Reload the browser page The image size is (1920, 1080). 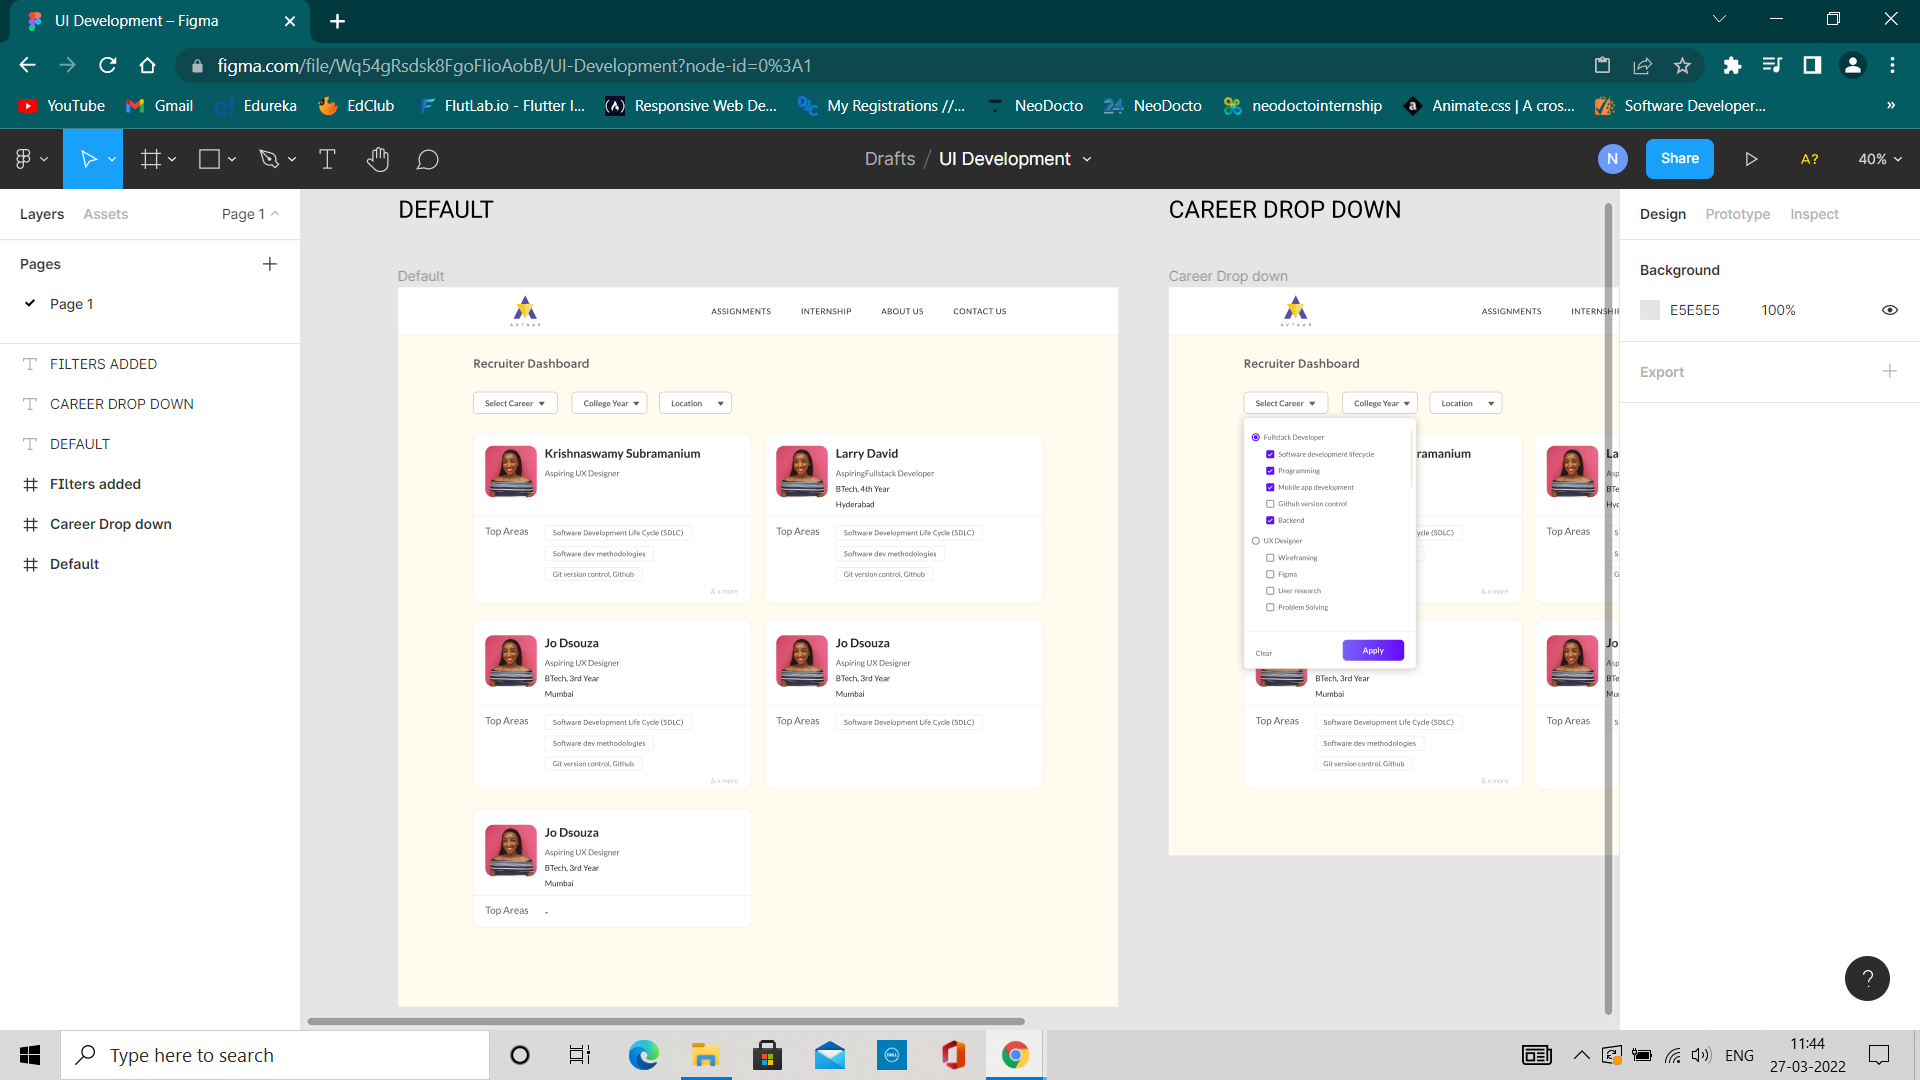coord(108,65)
